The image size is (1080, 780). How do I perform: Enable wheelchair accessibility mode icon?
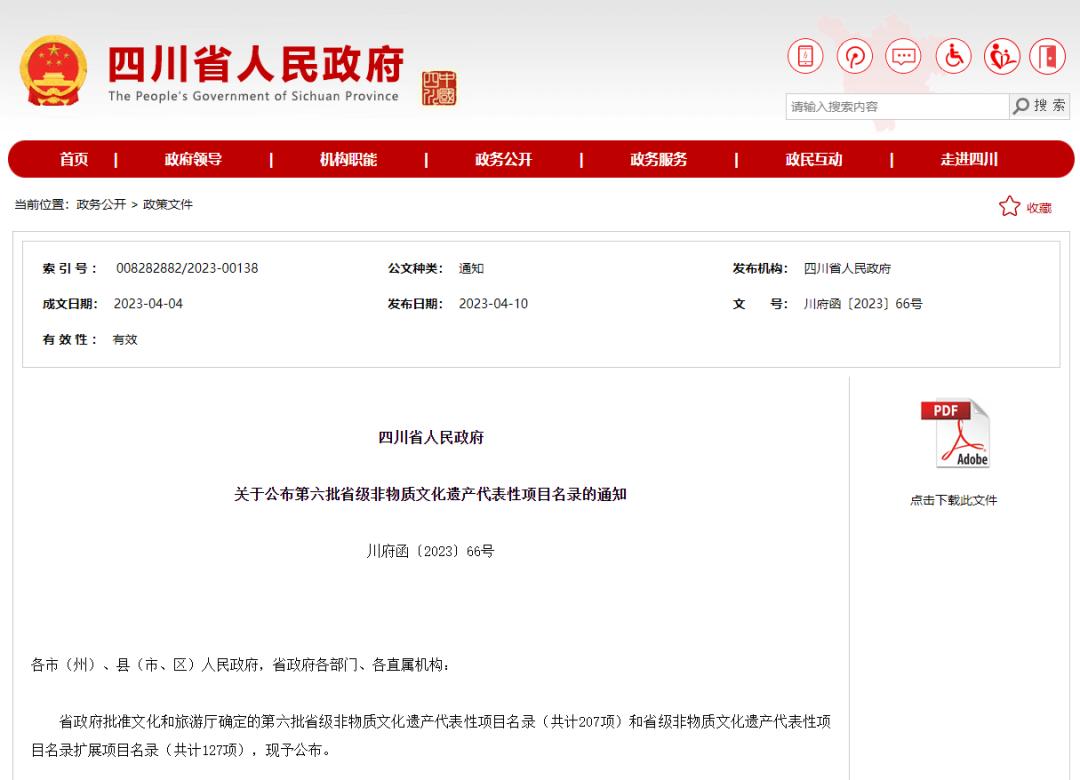point(953,56)
